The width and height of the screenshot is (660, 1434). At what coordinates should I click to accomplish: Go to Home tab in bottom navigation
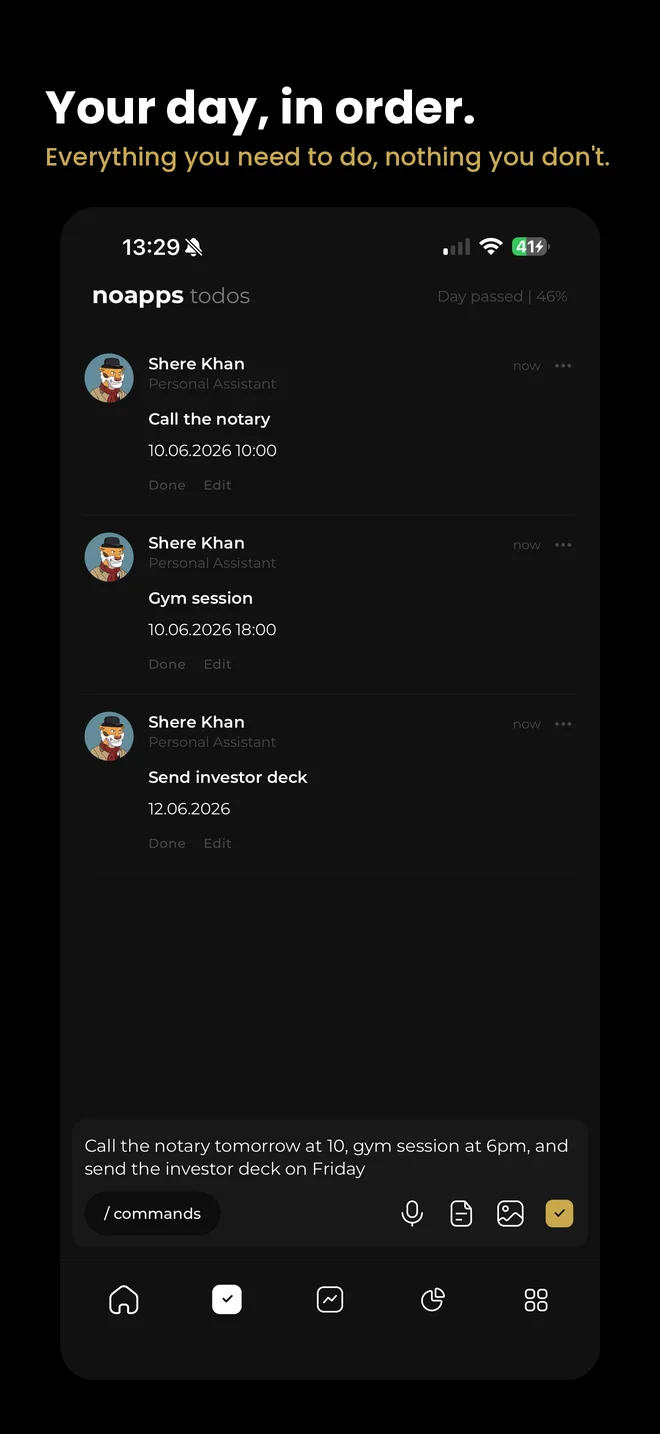(x=124, y=1300)
